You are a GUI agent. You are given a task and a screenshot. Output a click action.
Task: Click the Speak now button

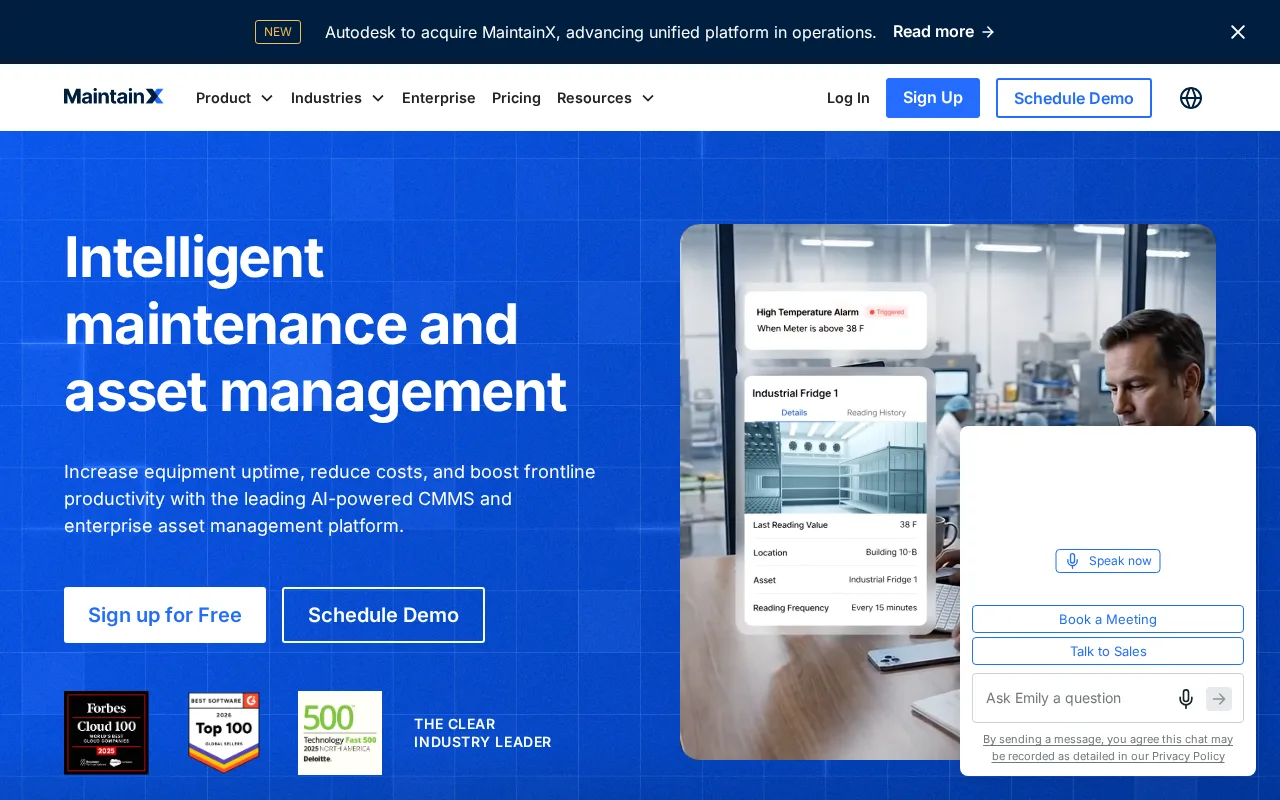pyautogui.click(x=1108, y=561)
